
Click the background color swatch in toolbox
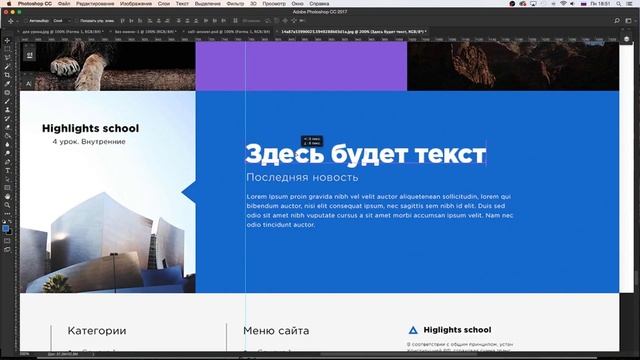click(9, 232)
